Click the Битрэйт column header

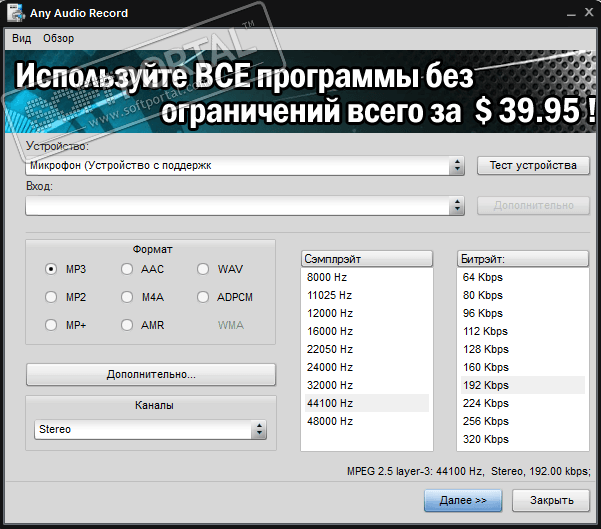click(x=523, y=259)
